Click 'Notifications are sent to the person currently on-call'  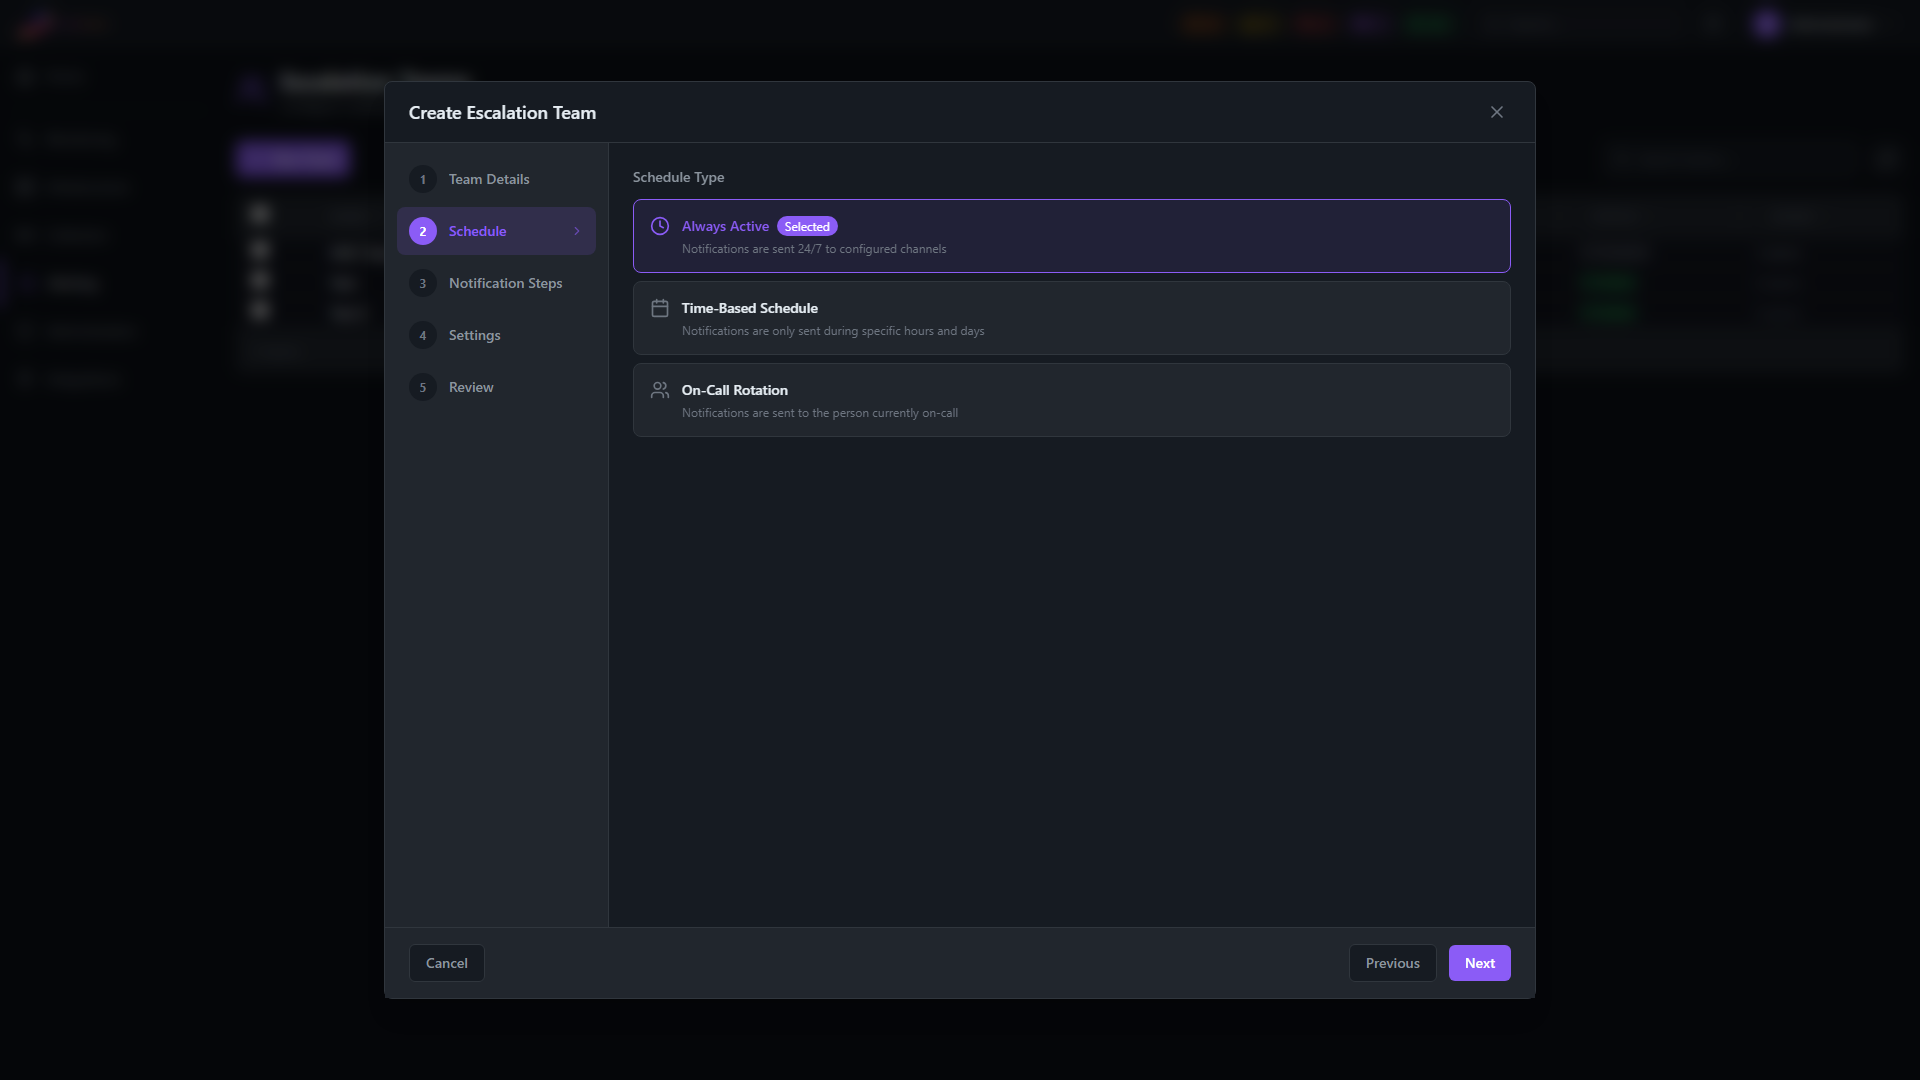[820, 413]
